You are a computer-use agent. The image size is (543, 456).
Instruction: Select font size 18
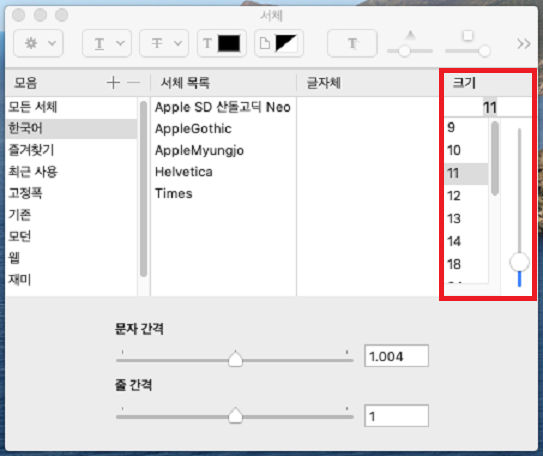coord(466,265)
